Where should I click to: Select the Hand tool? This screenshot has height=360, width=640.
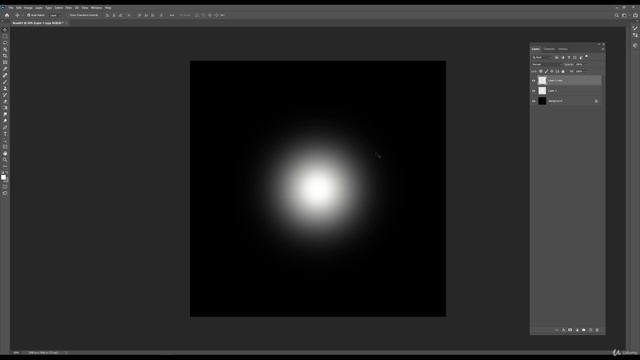point(5,154)
